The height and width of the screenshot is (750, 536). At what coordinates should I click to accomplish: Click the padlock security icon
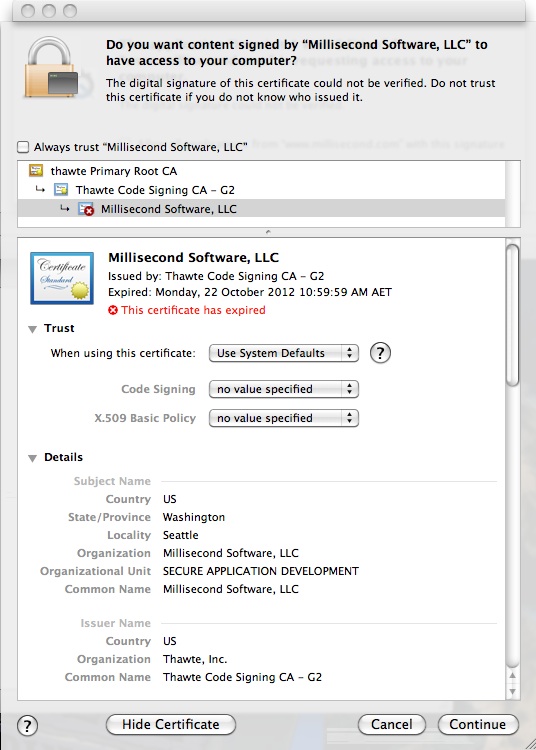[52, 67]
